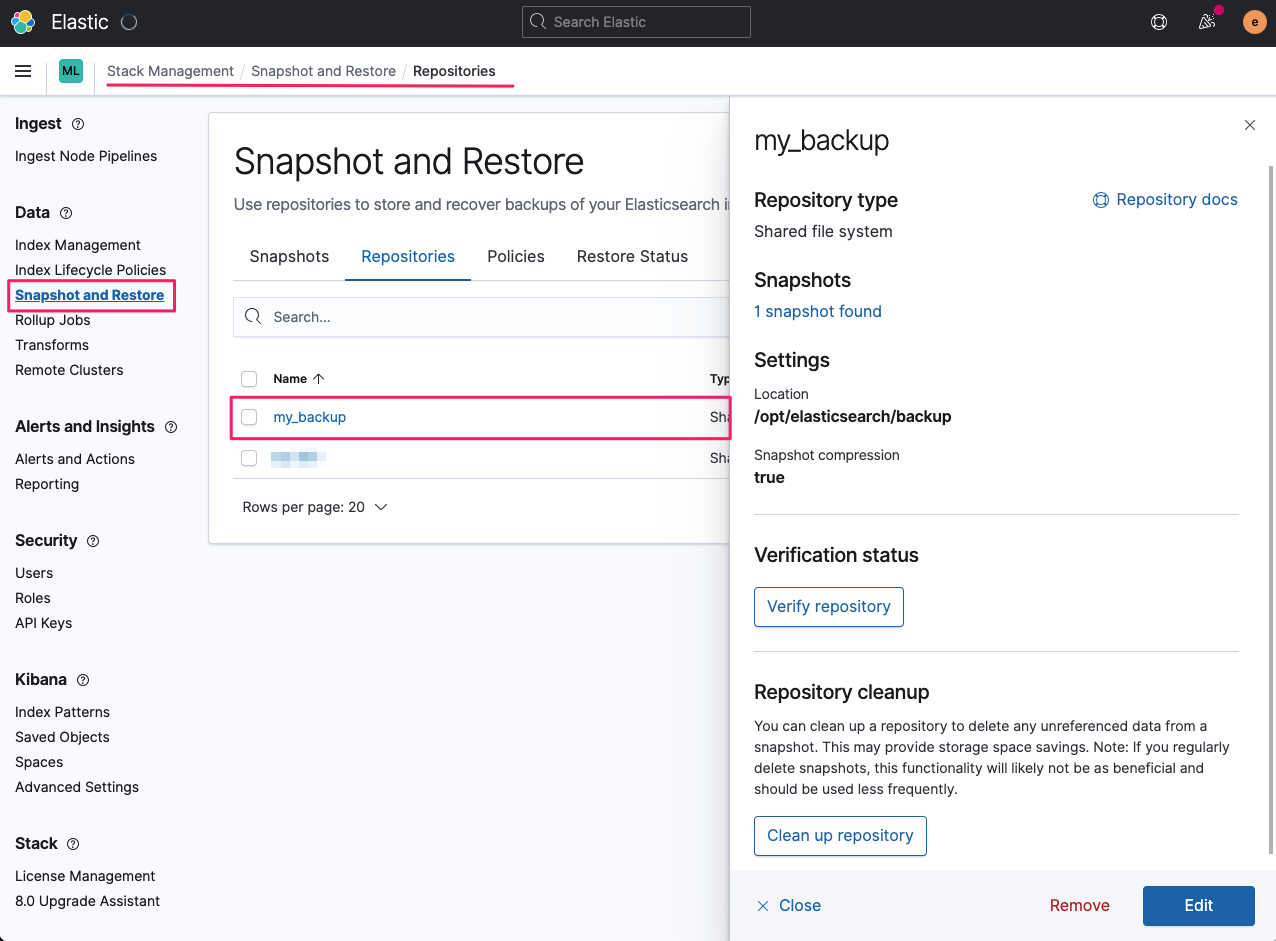Open the Rows per page dropdown

point(315,507)
